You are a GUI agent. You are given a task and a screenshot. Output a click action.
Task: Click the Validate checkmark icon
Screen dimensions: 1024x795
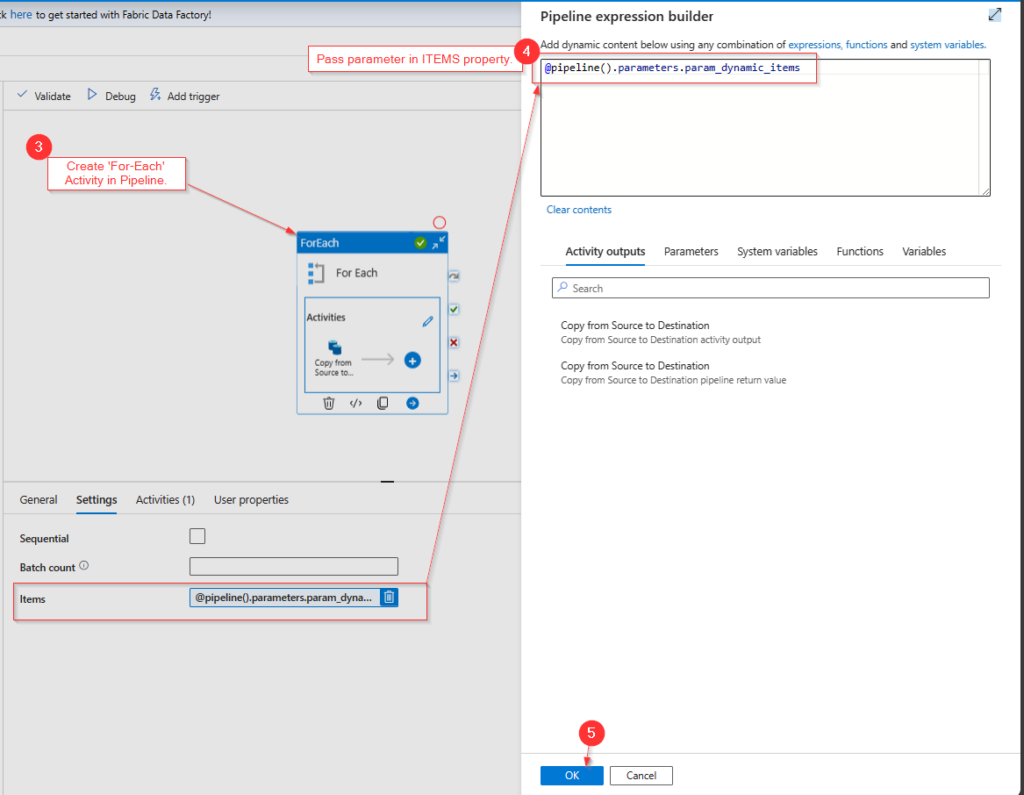click(x=22, y=95)
